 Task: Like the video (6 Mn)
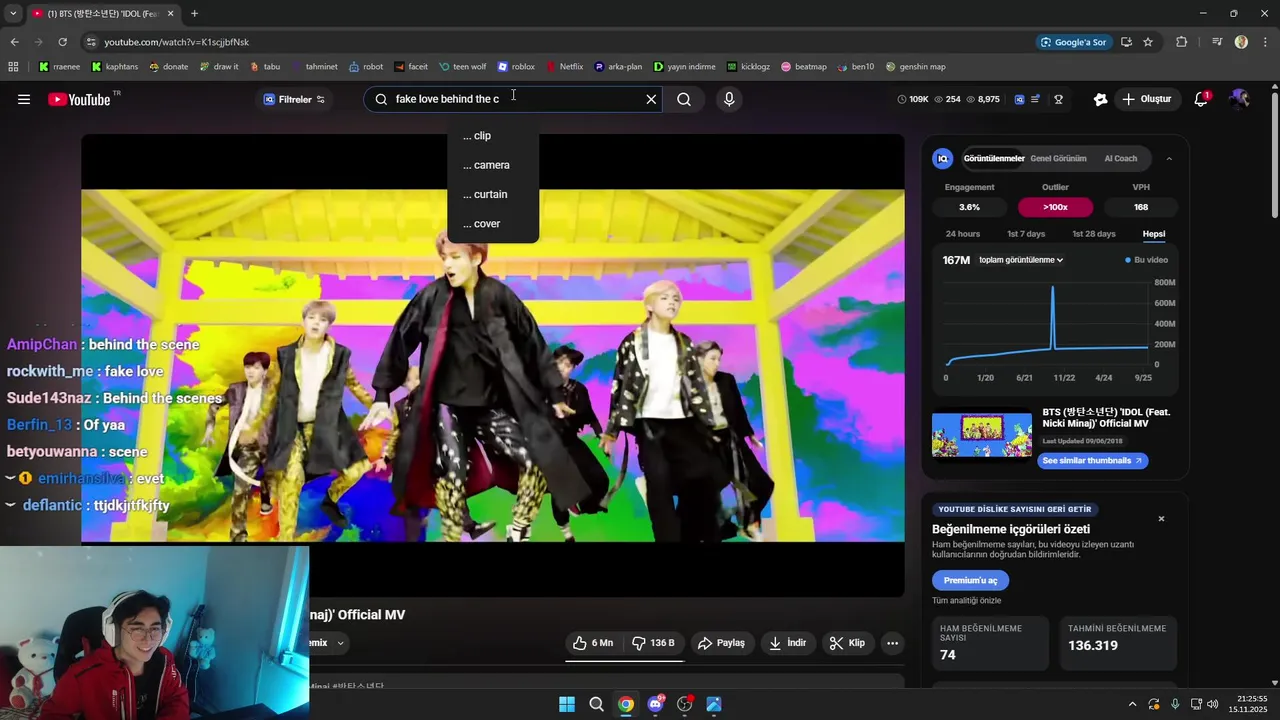(x=593, y=643)
